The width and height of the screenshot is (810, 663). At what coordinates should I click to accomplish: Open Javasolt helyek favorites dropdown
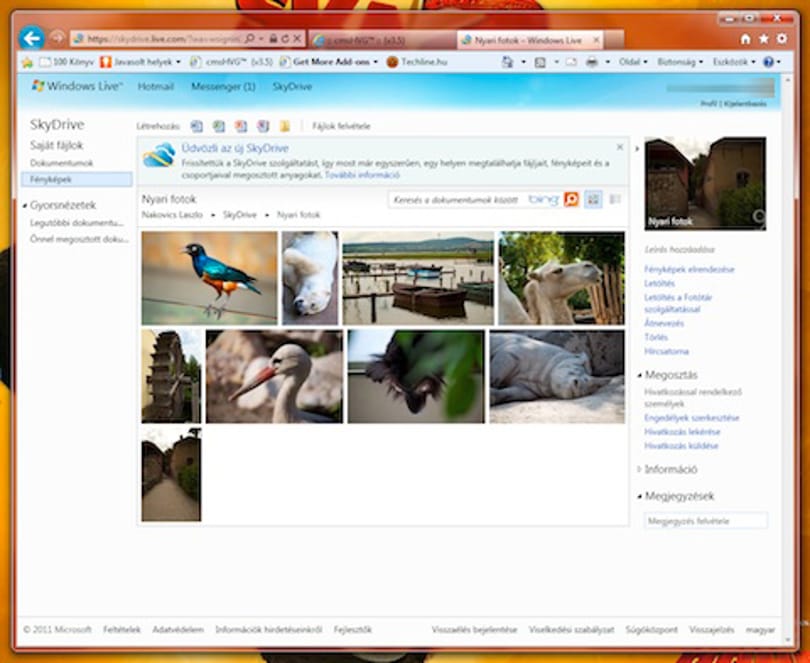pos(140,62)
